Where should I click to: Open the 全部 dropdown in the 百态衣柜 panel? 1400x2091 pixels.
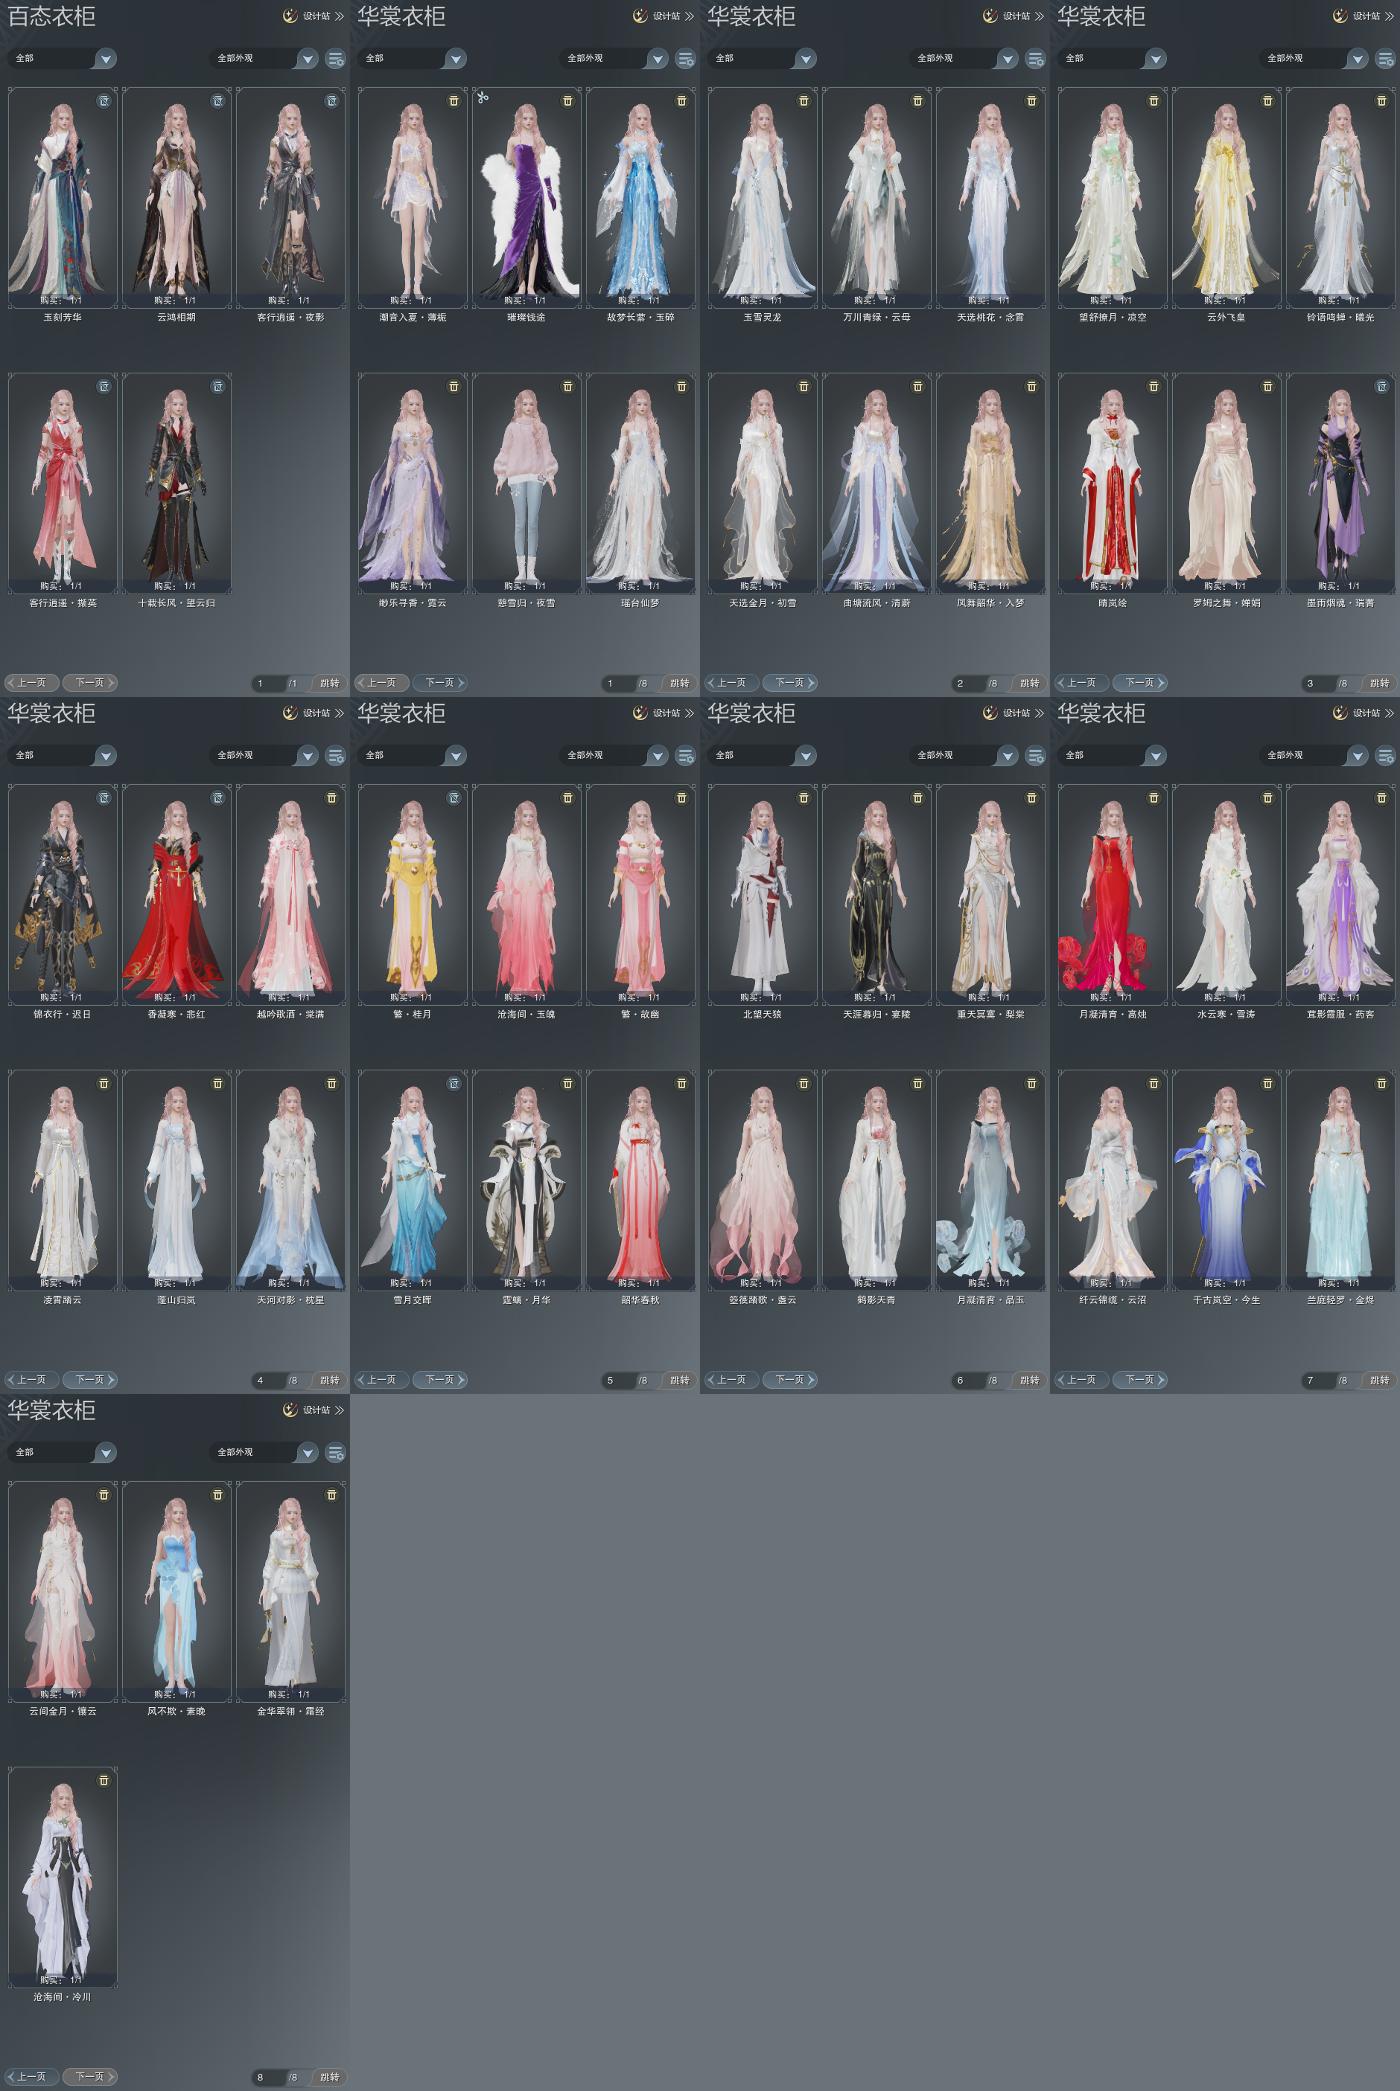(x=62, y=59)
